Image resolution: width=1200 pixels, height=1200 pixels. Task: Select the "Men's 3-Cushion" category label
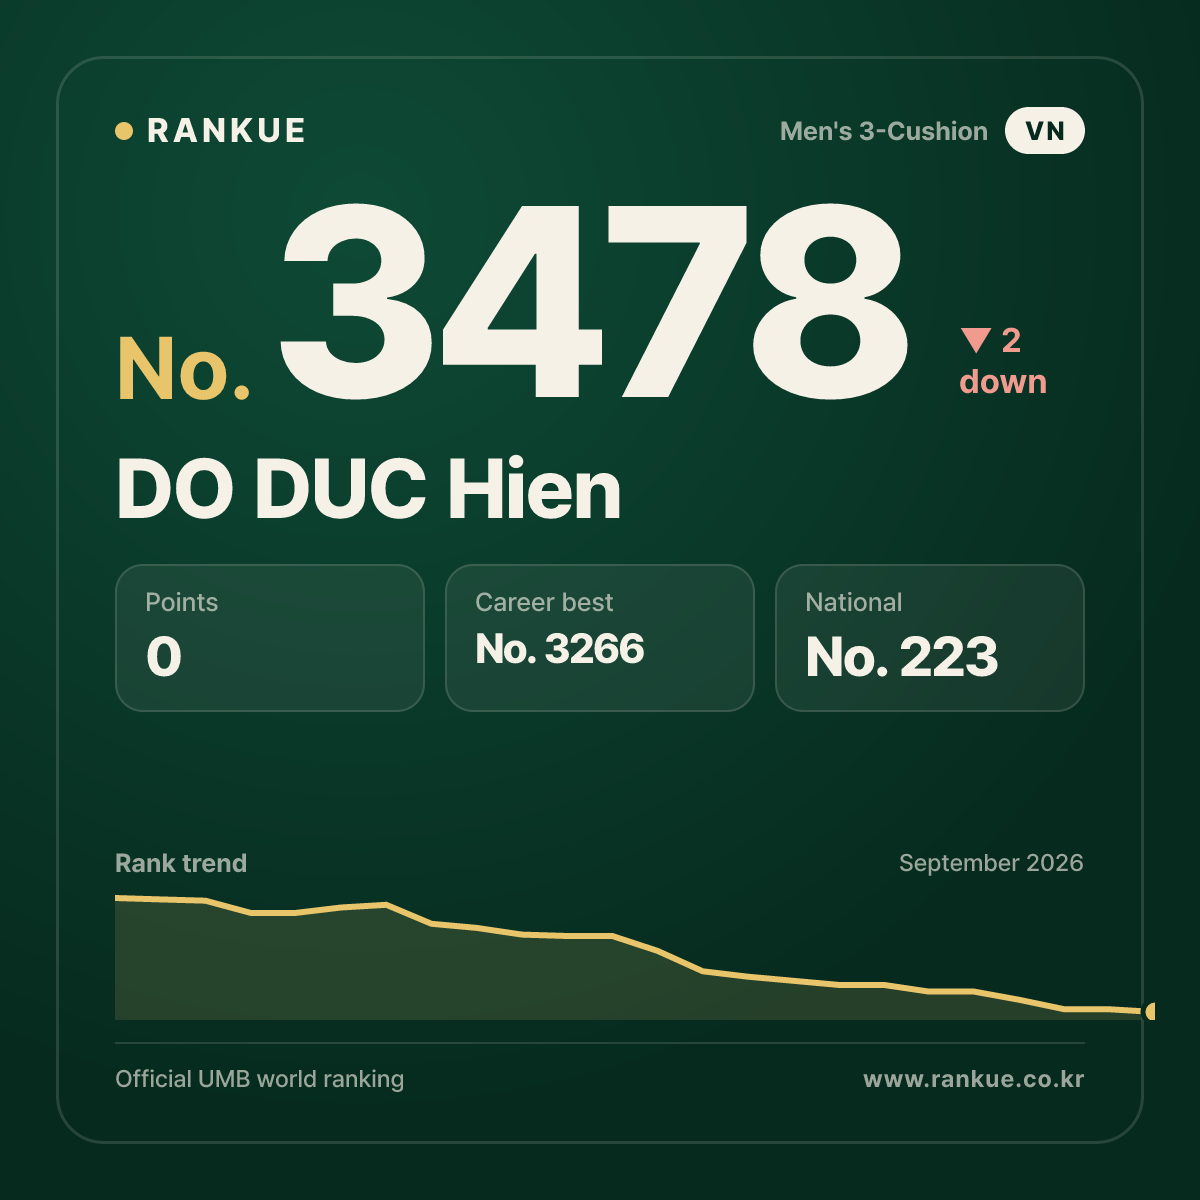884,131
